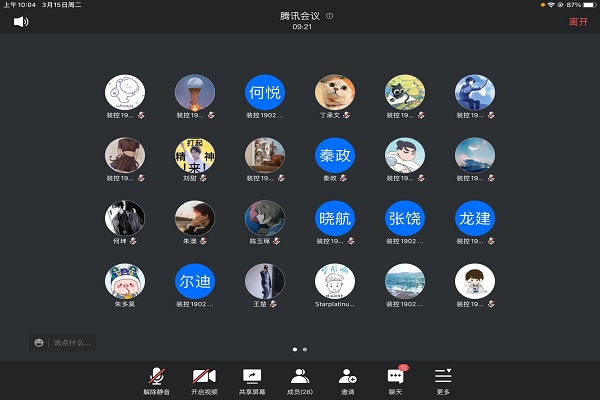Tap the emoji smiley icon

[x=39, y=343]
